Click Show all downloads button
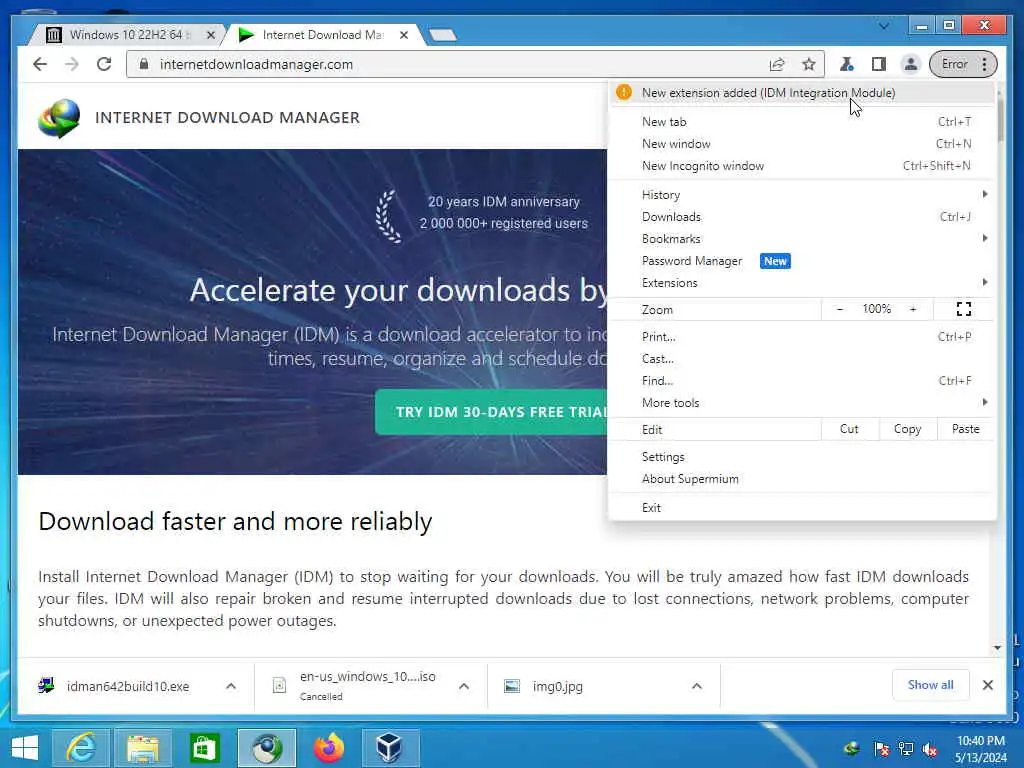Screen dimensions: 1024x768 931,685
